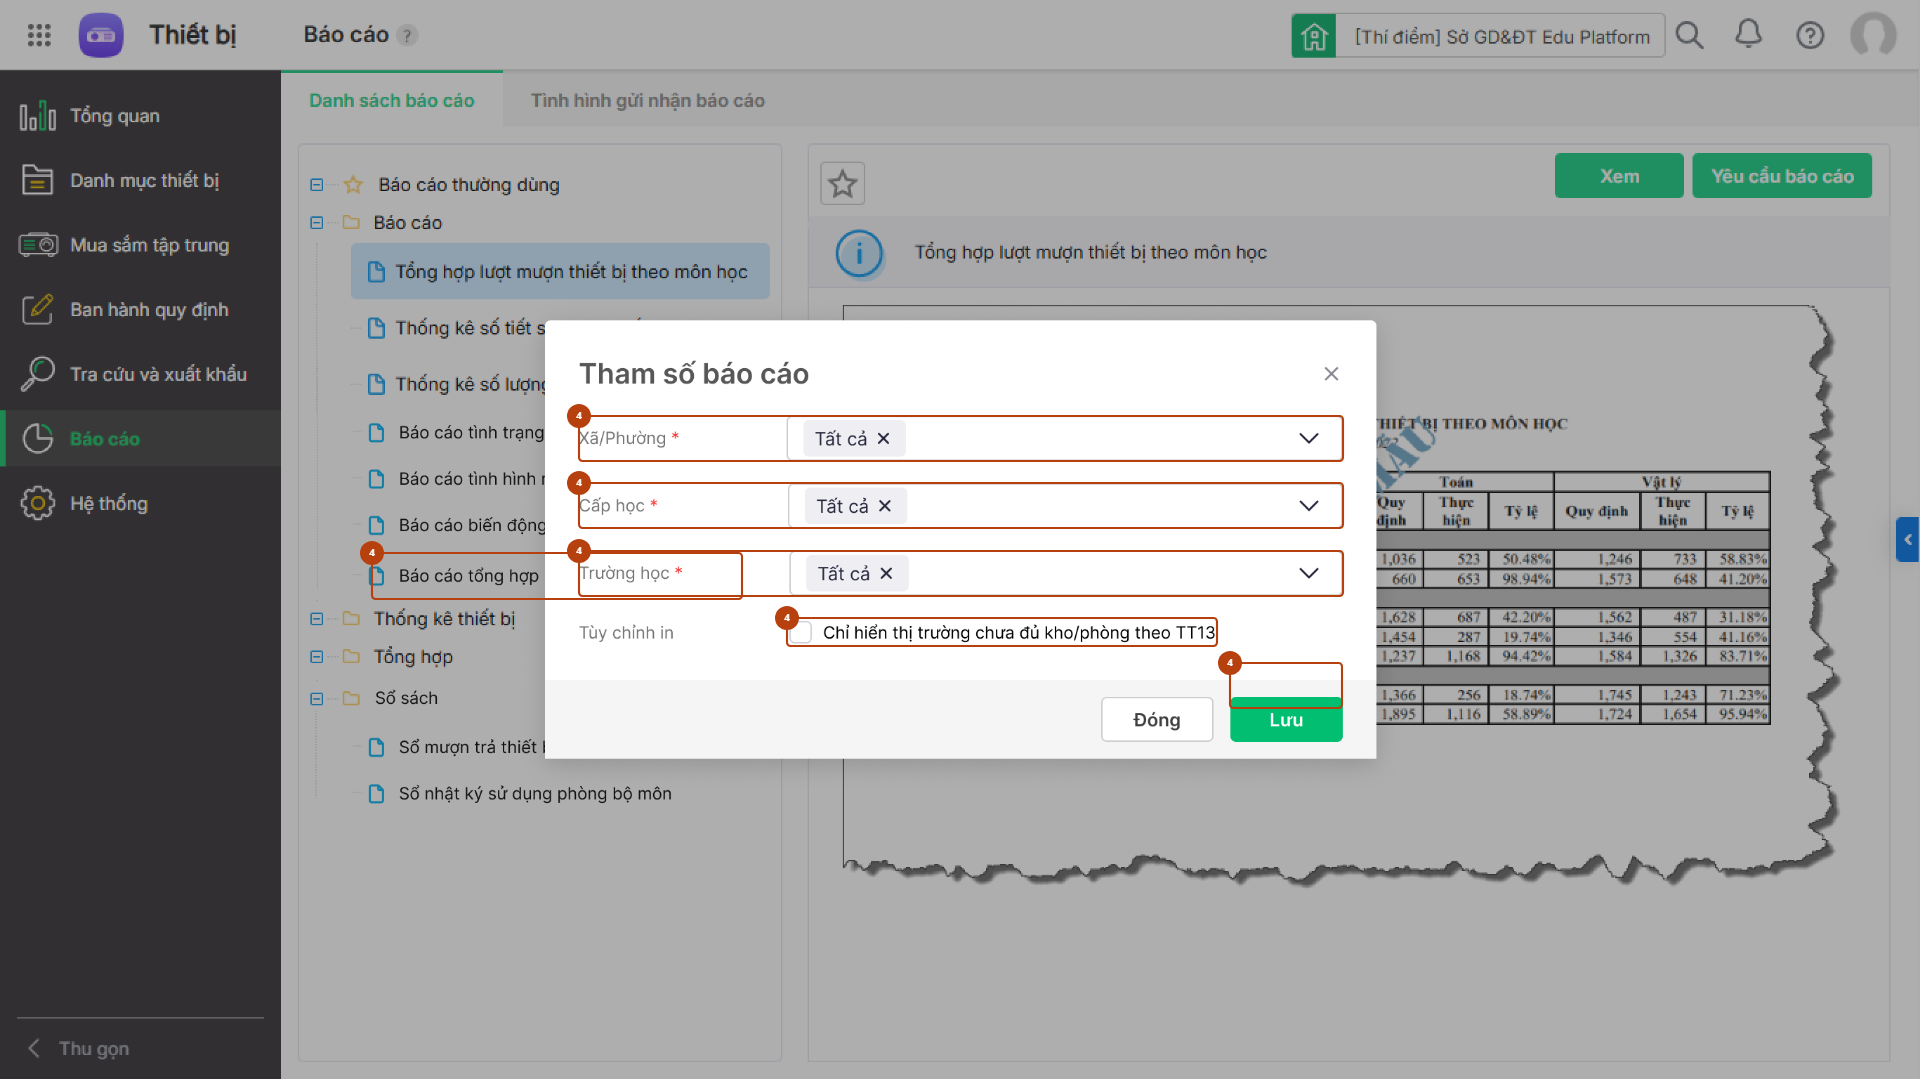Click the Đóng button

[x=1157, y=720]
